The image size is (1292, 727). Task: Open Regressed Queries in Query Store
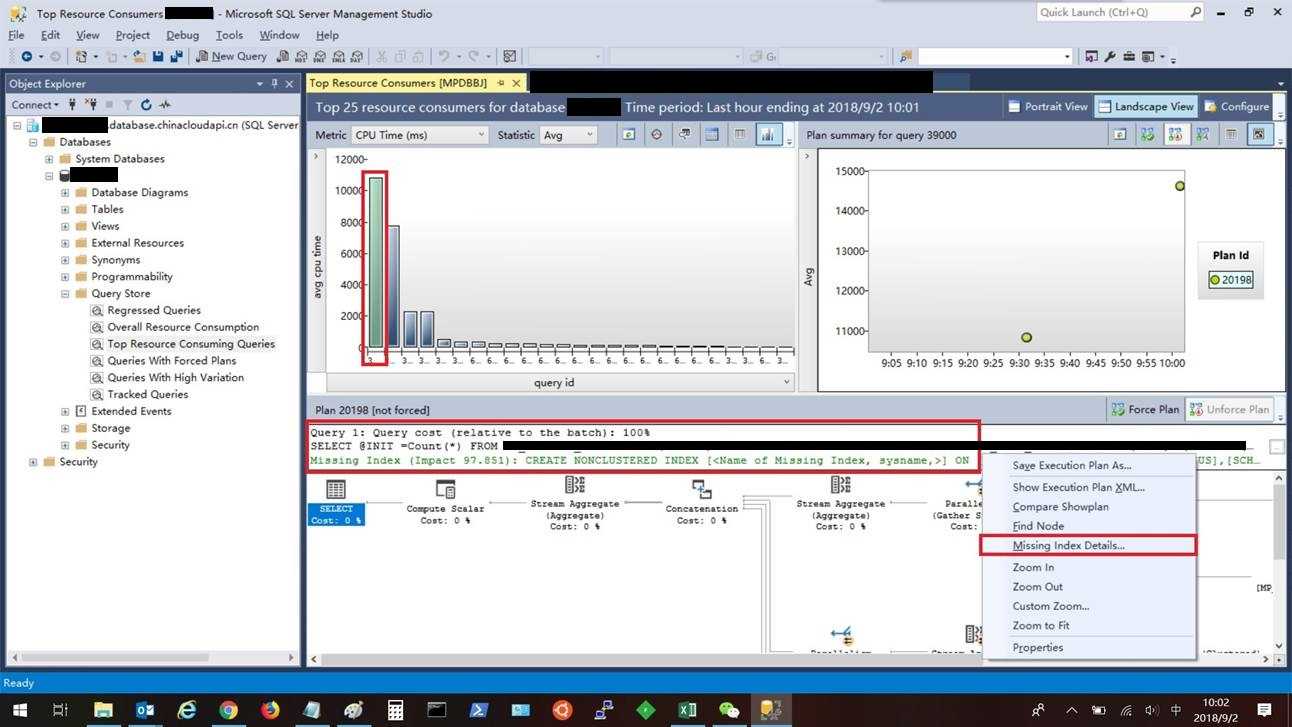pos(154,310)
